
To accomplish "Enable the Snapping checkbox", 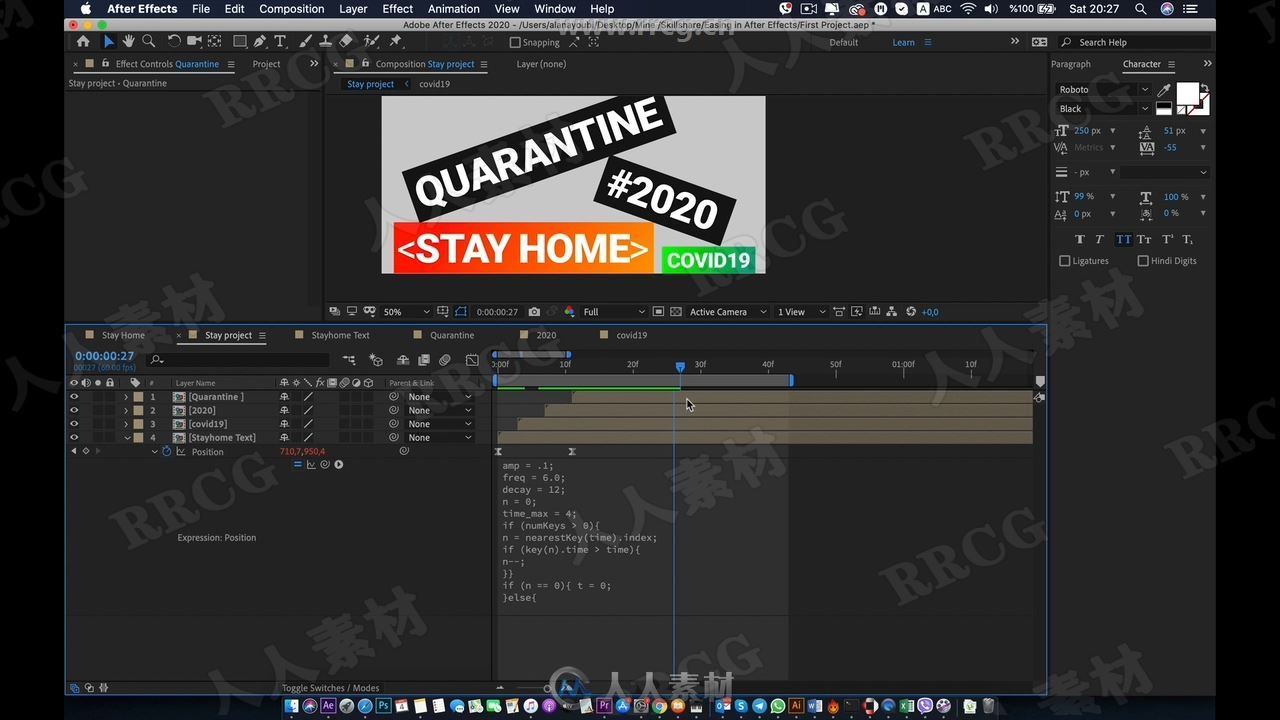I will (x=515, y=42).
